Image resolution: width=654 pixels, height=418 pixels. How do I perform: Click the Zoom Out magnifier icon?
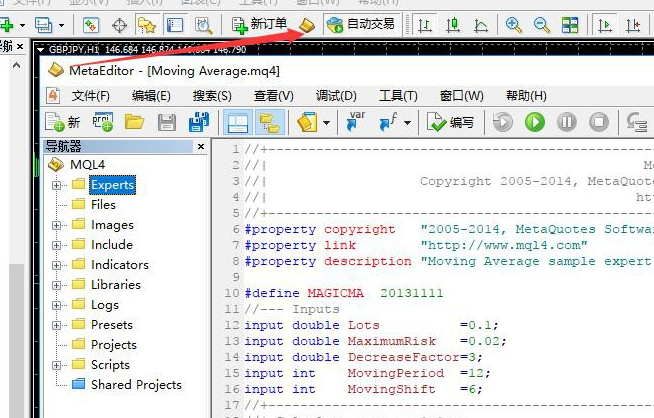tap(541, 24)
